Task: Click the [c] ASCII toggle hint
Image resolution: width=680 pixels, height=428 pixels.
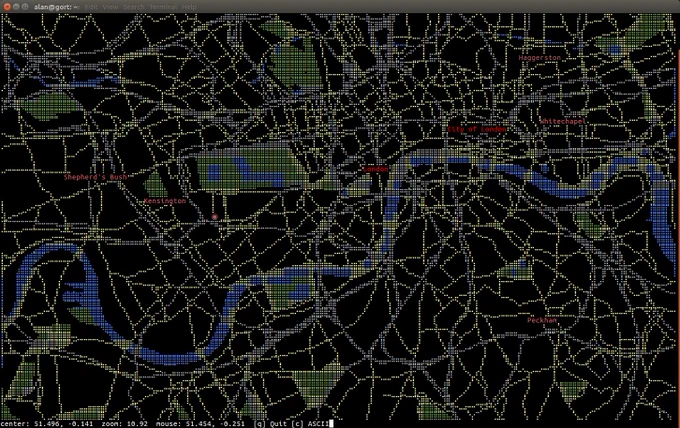Action: coord(310,424)
